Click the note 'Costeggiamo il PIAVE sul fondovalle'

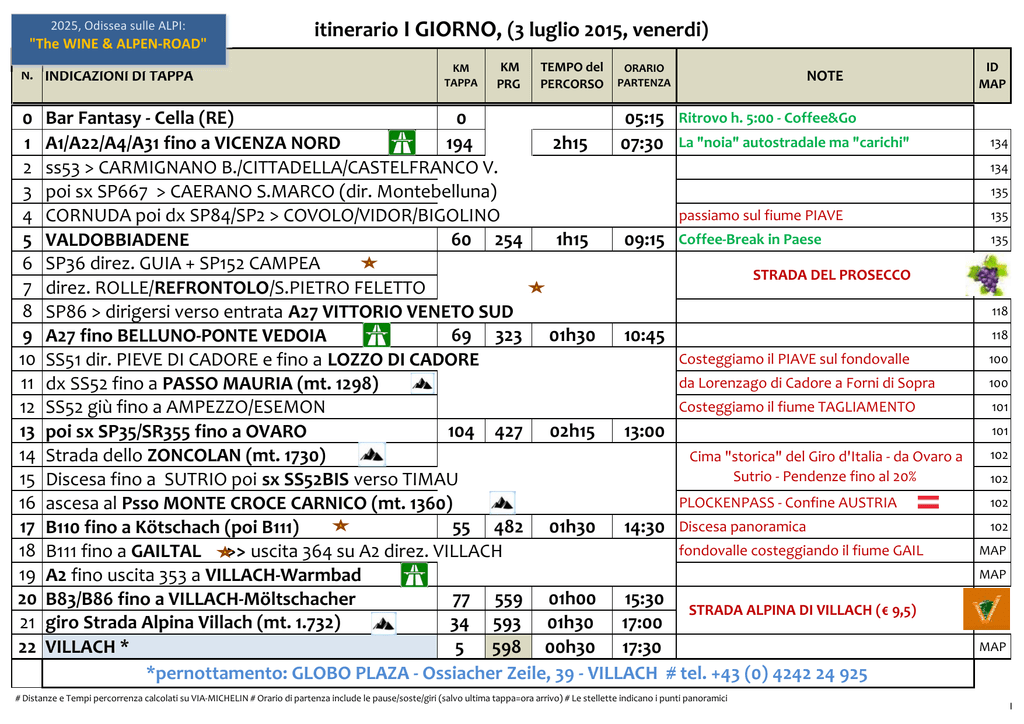click(x=794, y=359)
